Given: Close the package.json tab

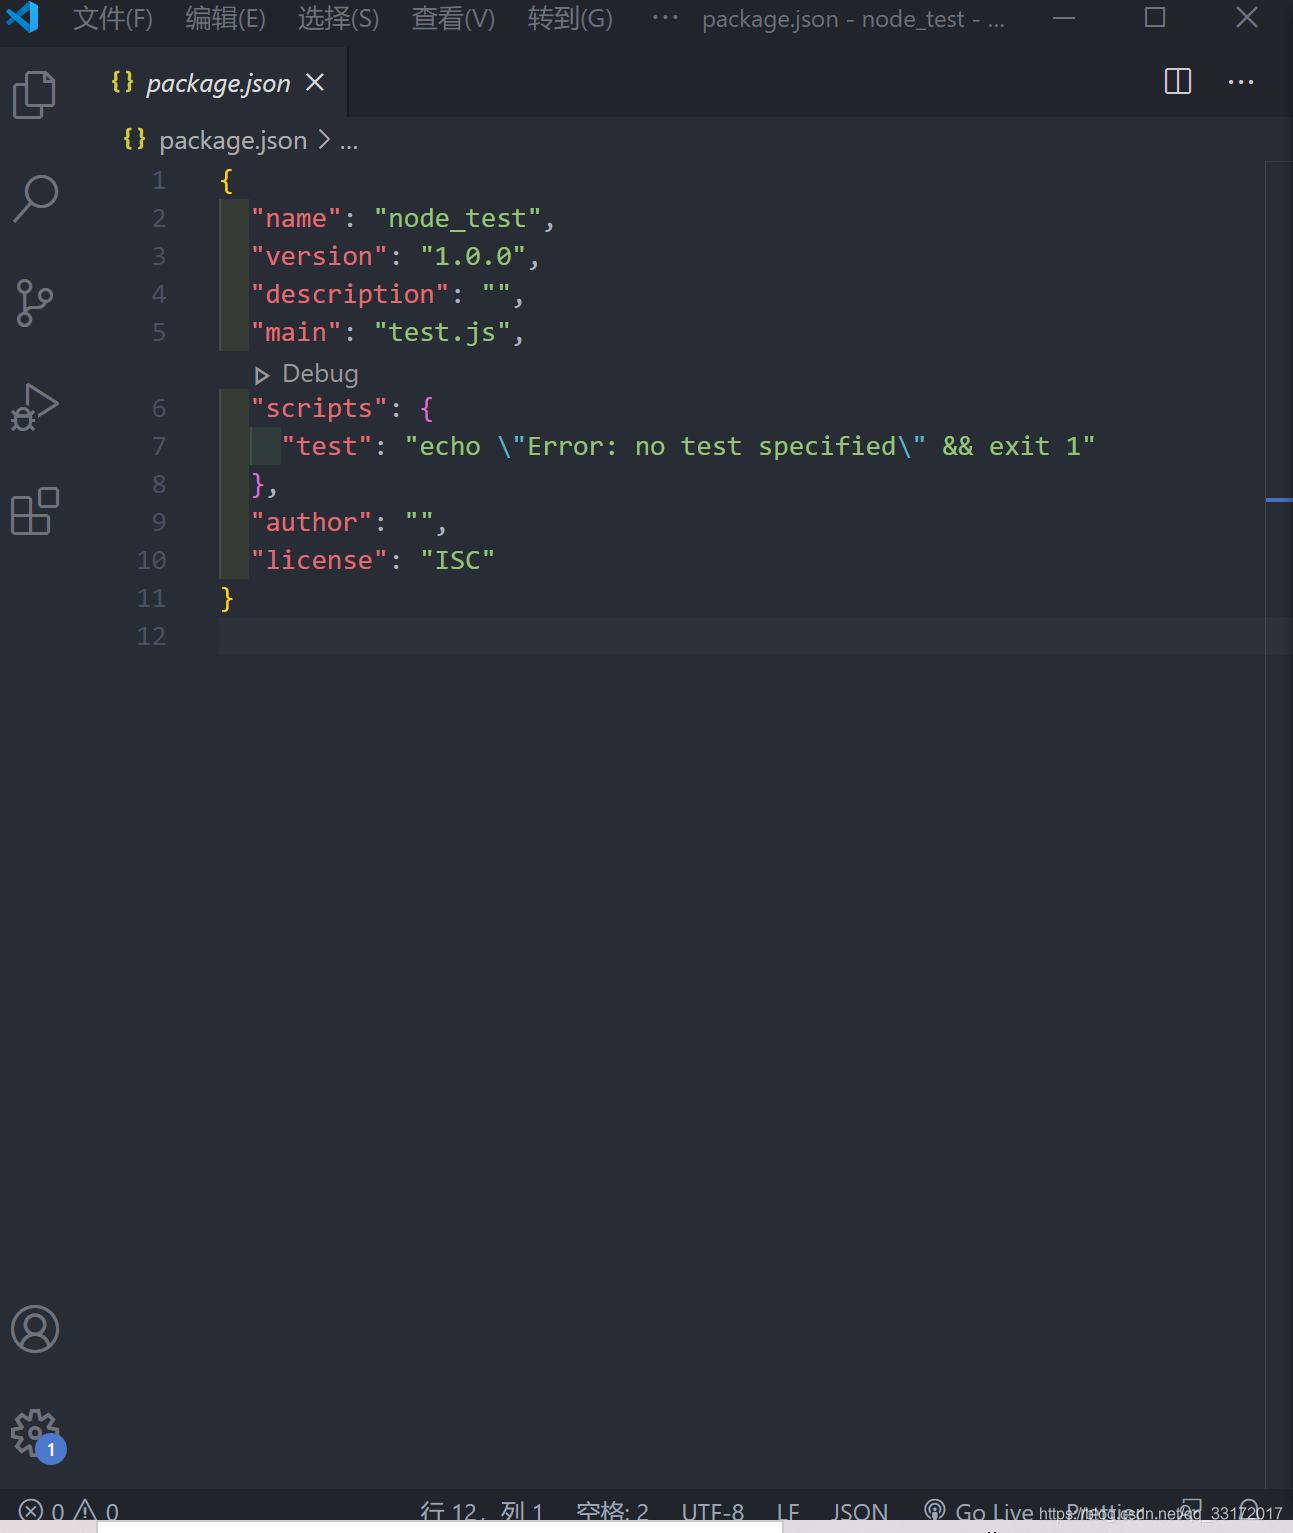Looking at the screenshot, I should click(315, 82).
